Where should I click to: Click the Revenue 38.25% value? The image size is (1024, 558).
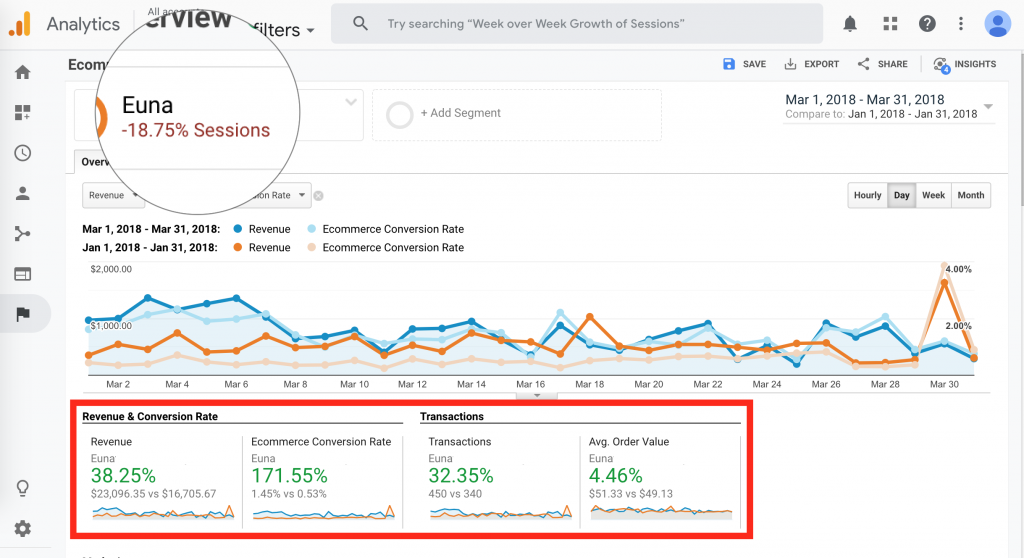(123, 476)
